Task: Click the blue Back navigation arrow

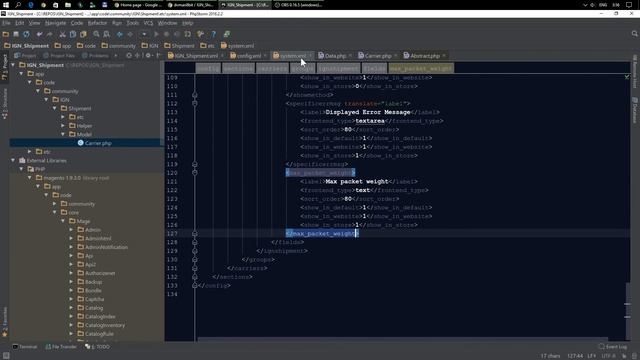Action: click(120, 34)
